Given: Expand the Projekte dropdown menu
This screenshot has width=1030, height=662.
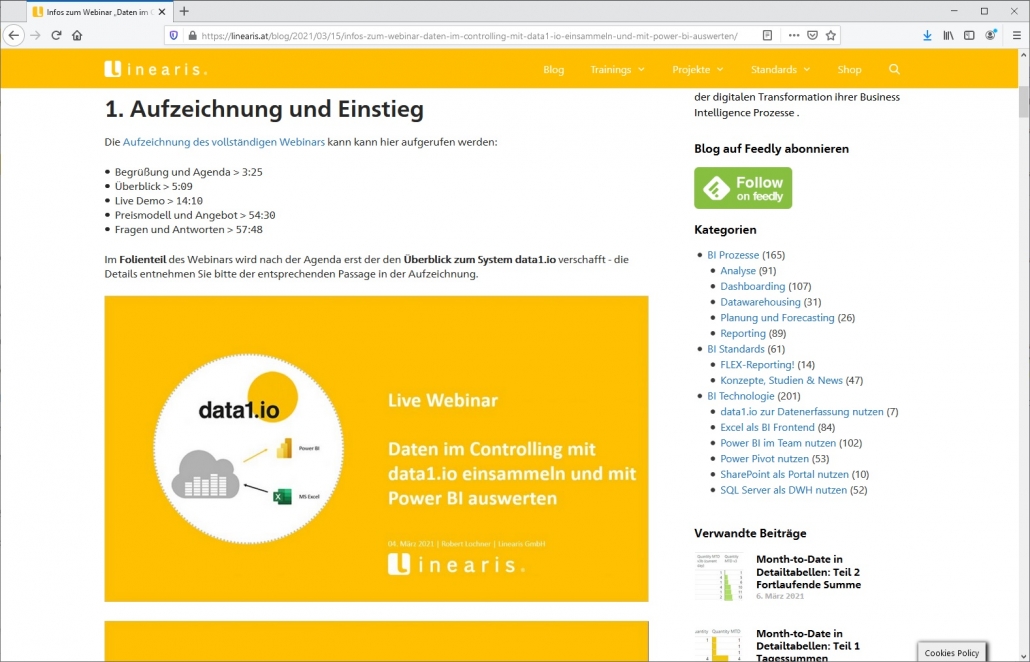Looking at the screenshot, I should [698, 70].
